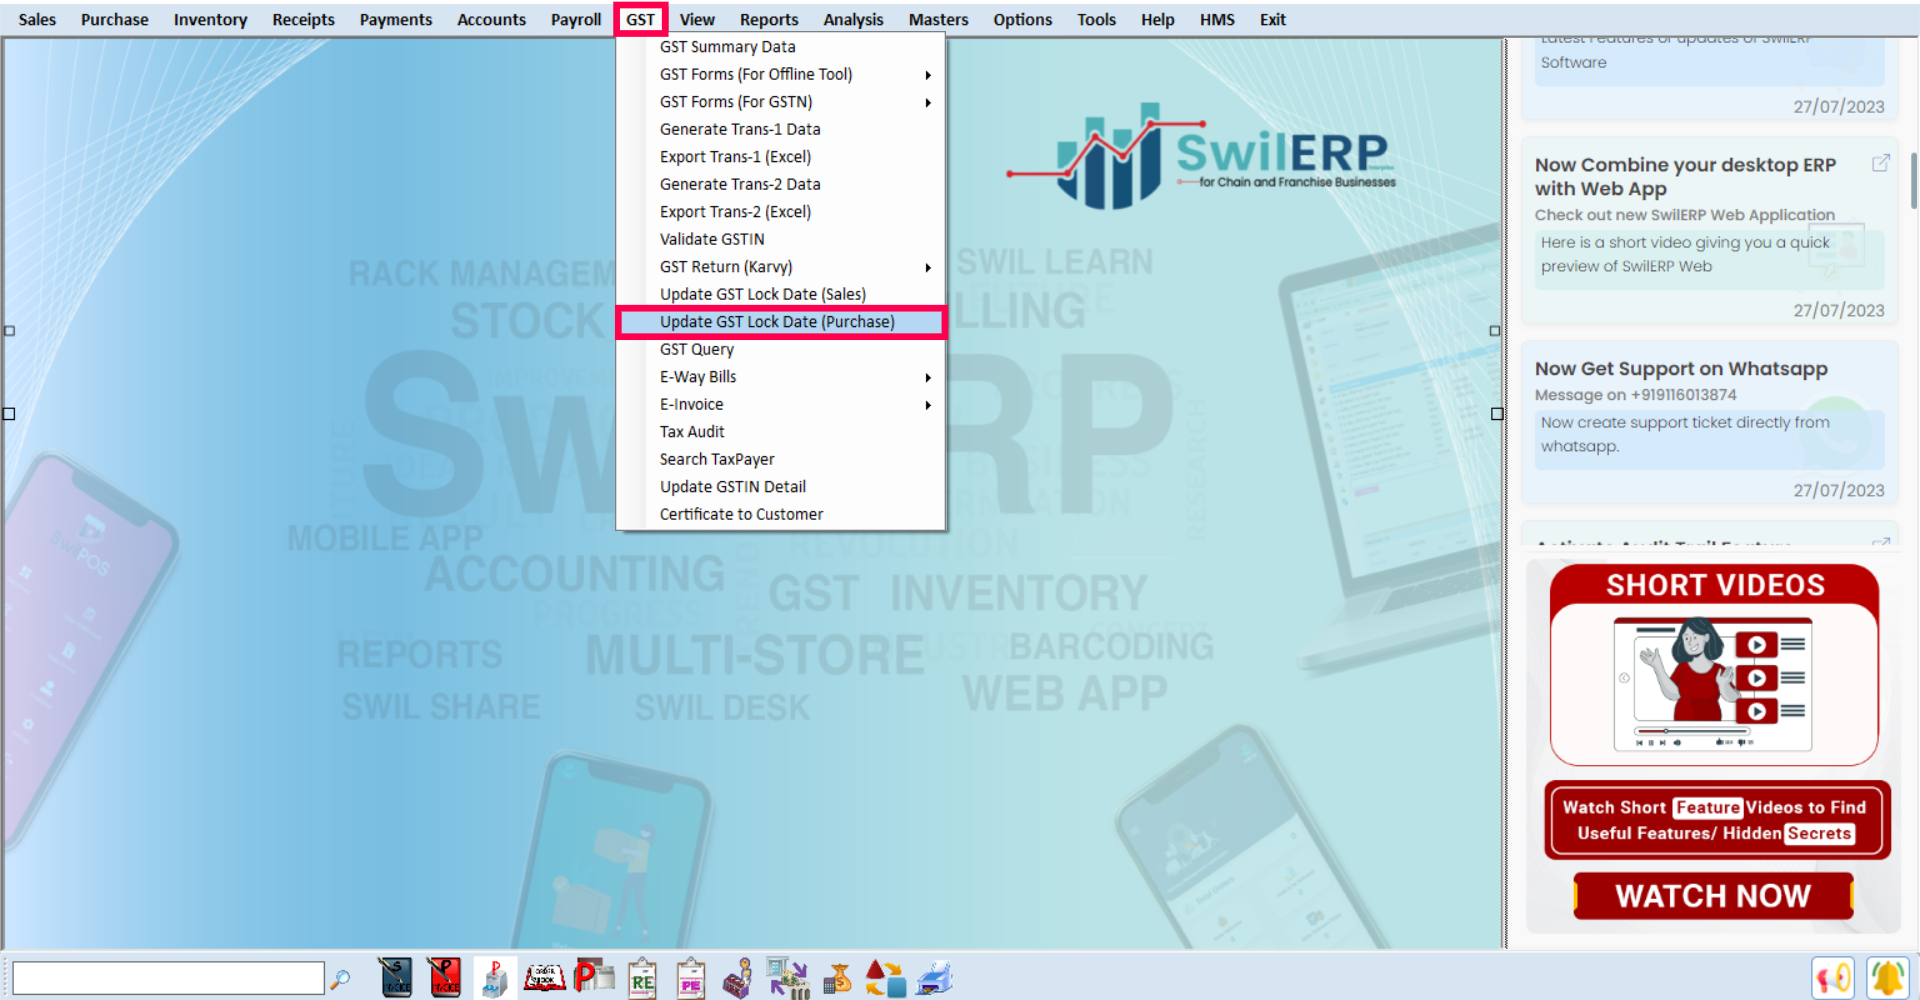The width and height of the screenshot is (1920, 1000).
Task: Open the PE clipboard icon
Action: 690,978
